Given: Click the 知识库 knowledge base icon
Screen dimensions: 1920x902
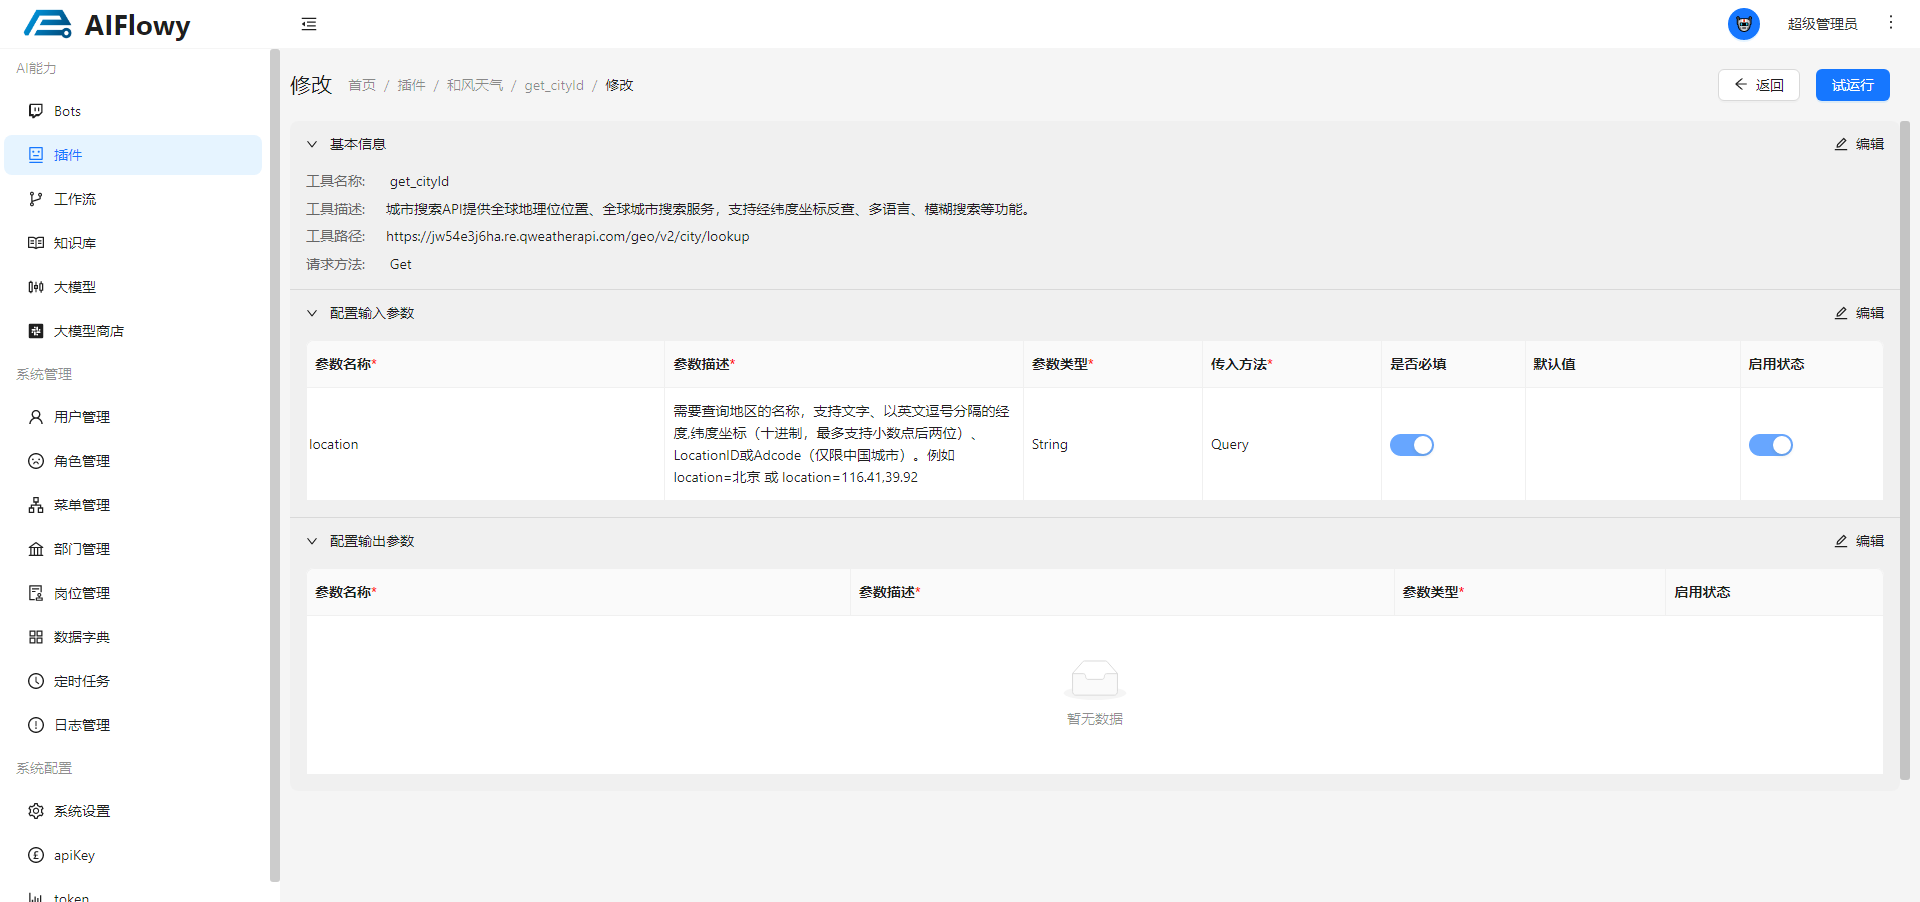Looking at the screenshot, I should (36, 243).
